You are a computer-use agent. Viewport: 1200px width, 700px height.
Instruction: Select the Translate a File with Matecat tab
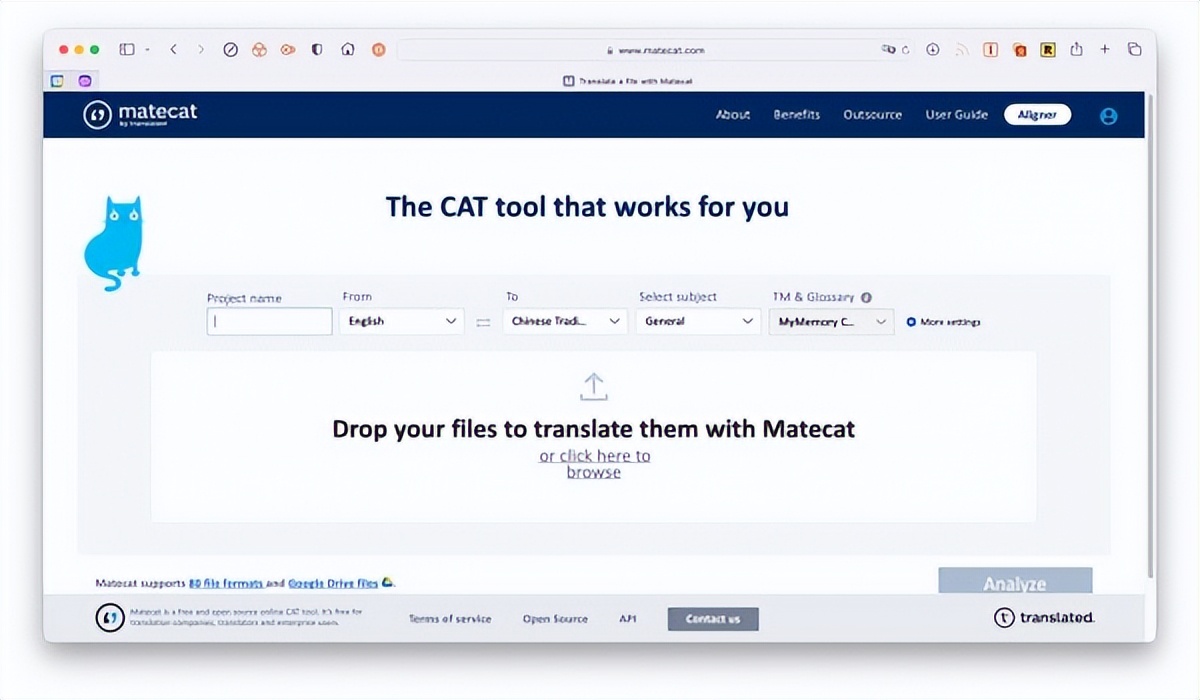[628, 81]
